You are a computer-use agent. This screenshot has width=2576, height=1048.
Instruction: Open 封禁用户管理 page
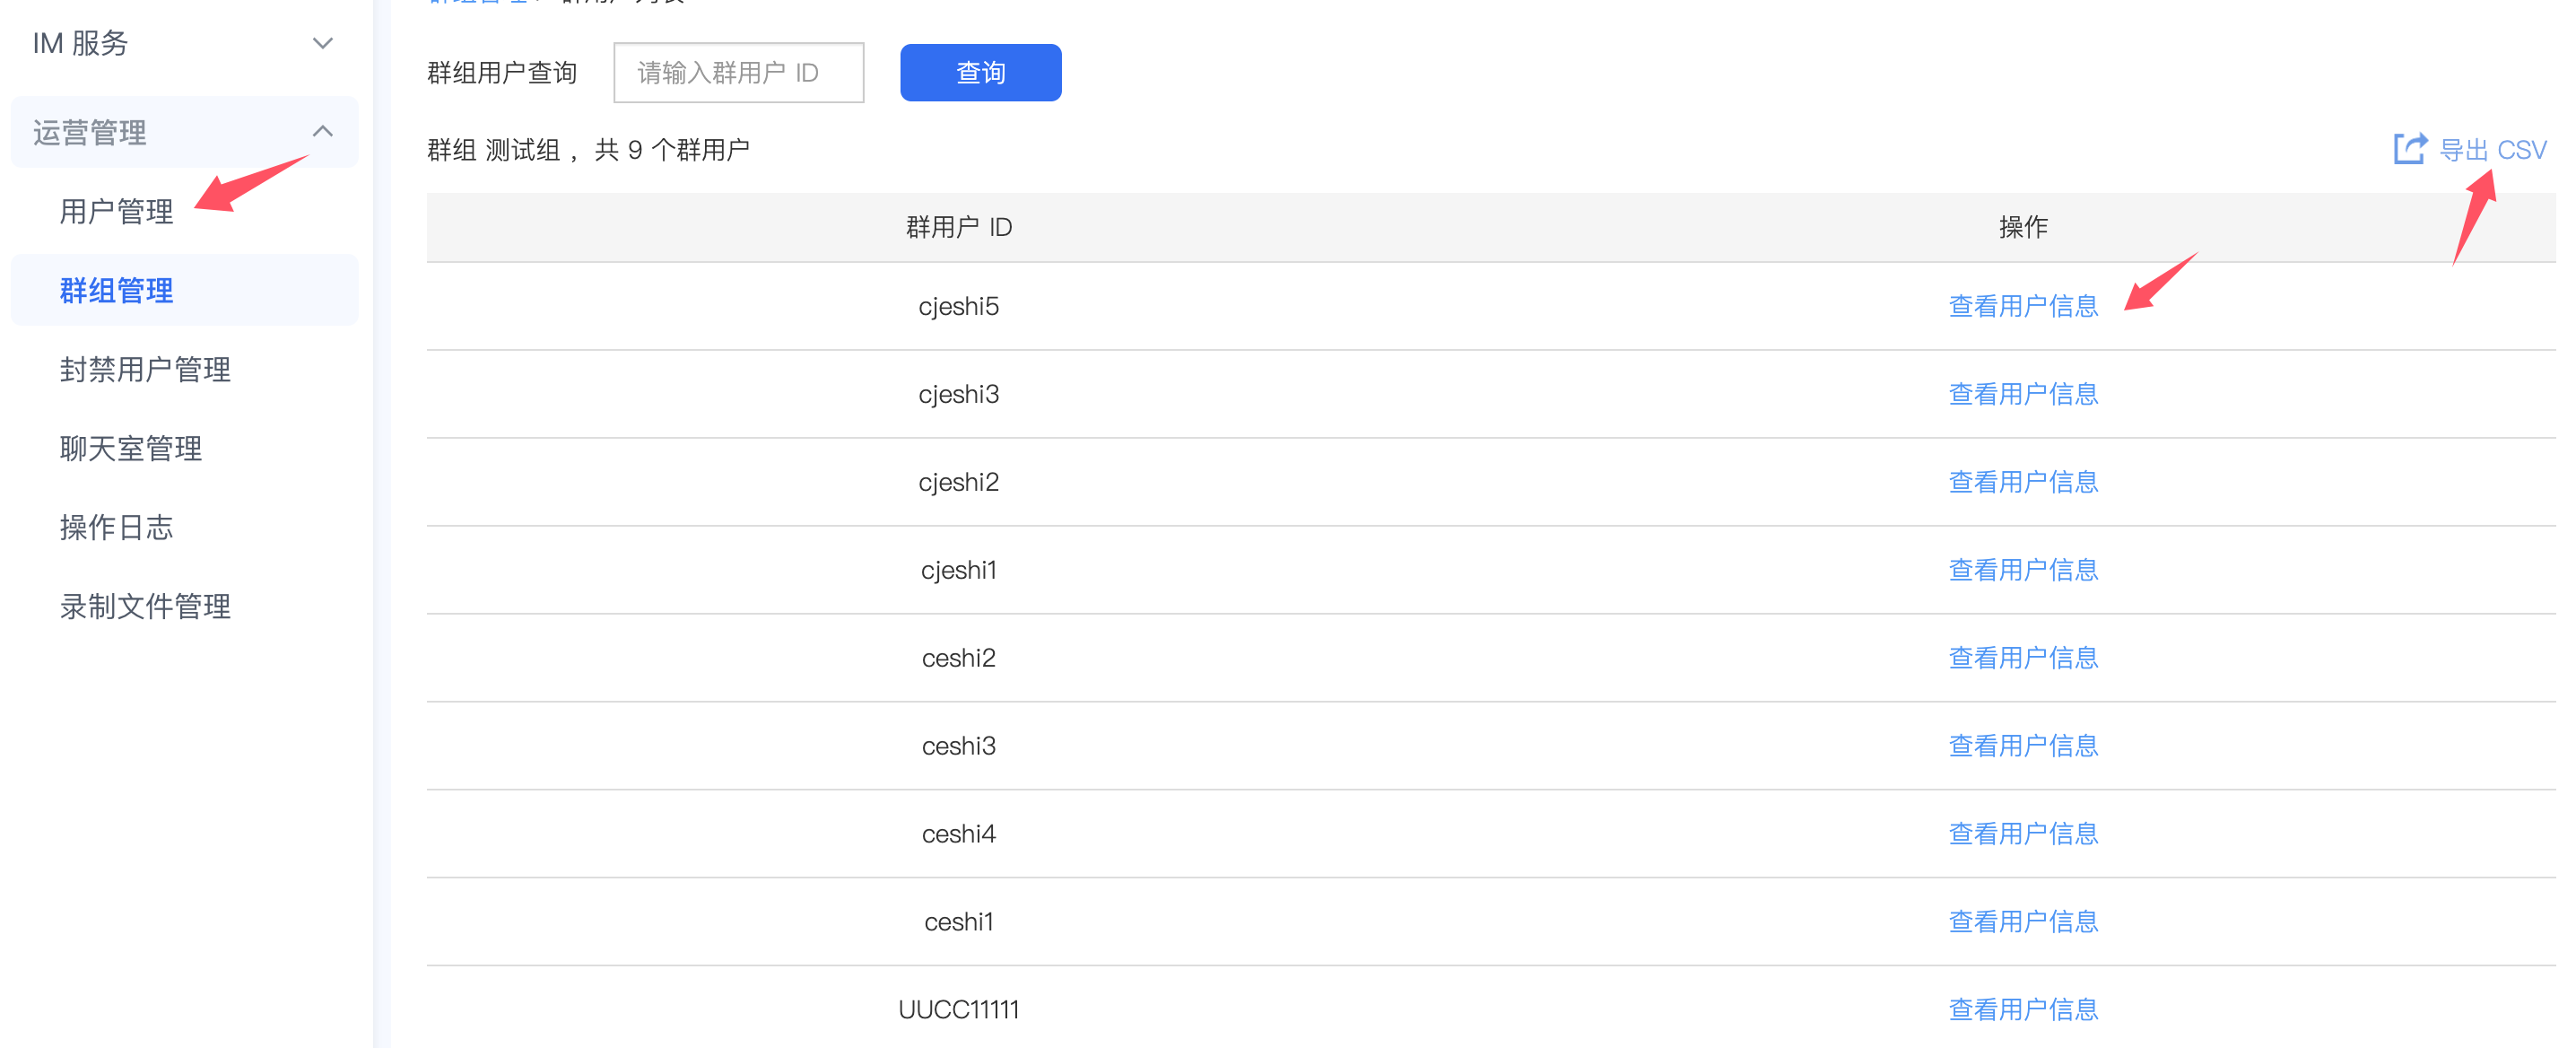145,369
